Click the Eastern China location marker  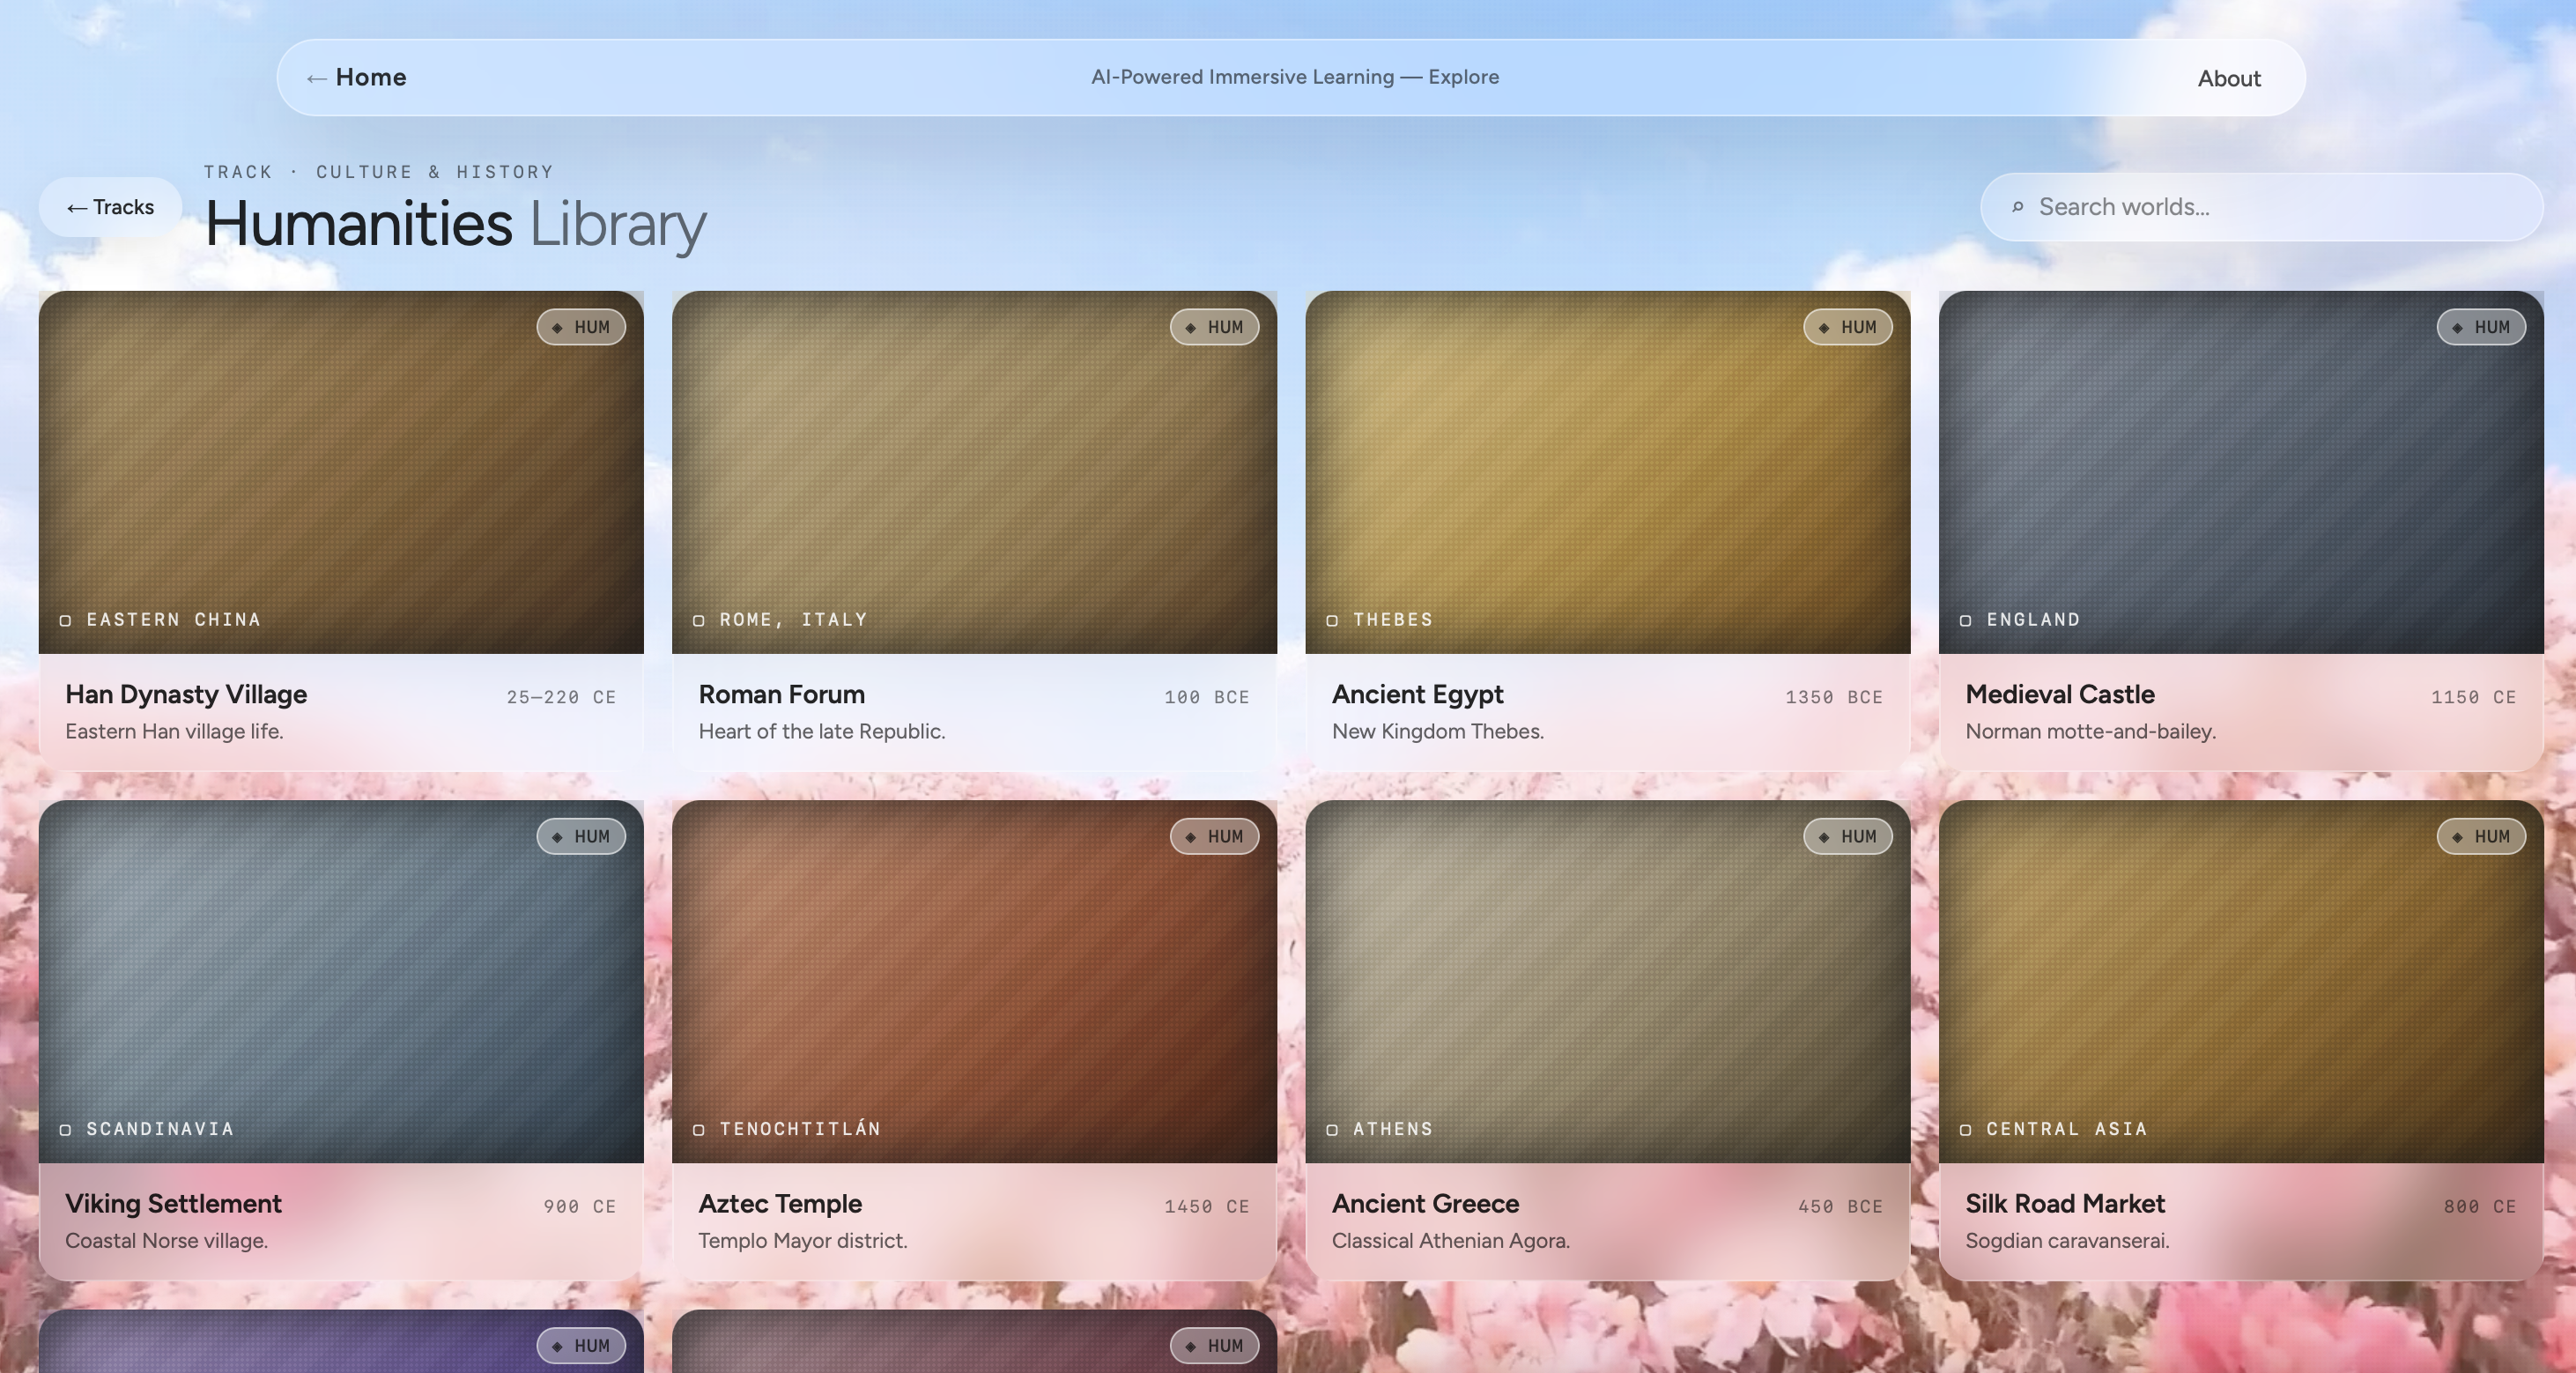tap(66, 620)
